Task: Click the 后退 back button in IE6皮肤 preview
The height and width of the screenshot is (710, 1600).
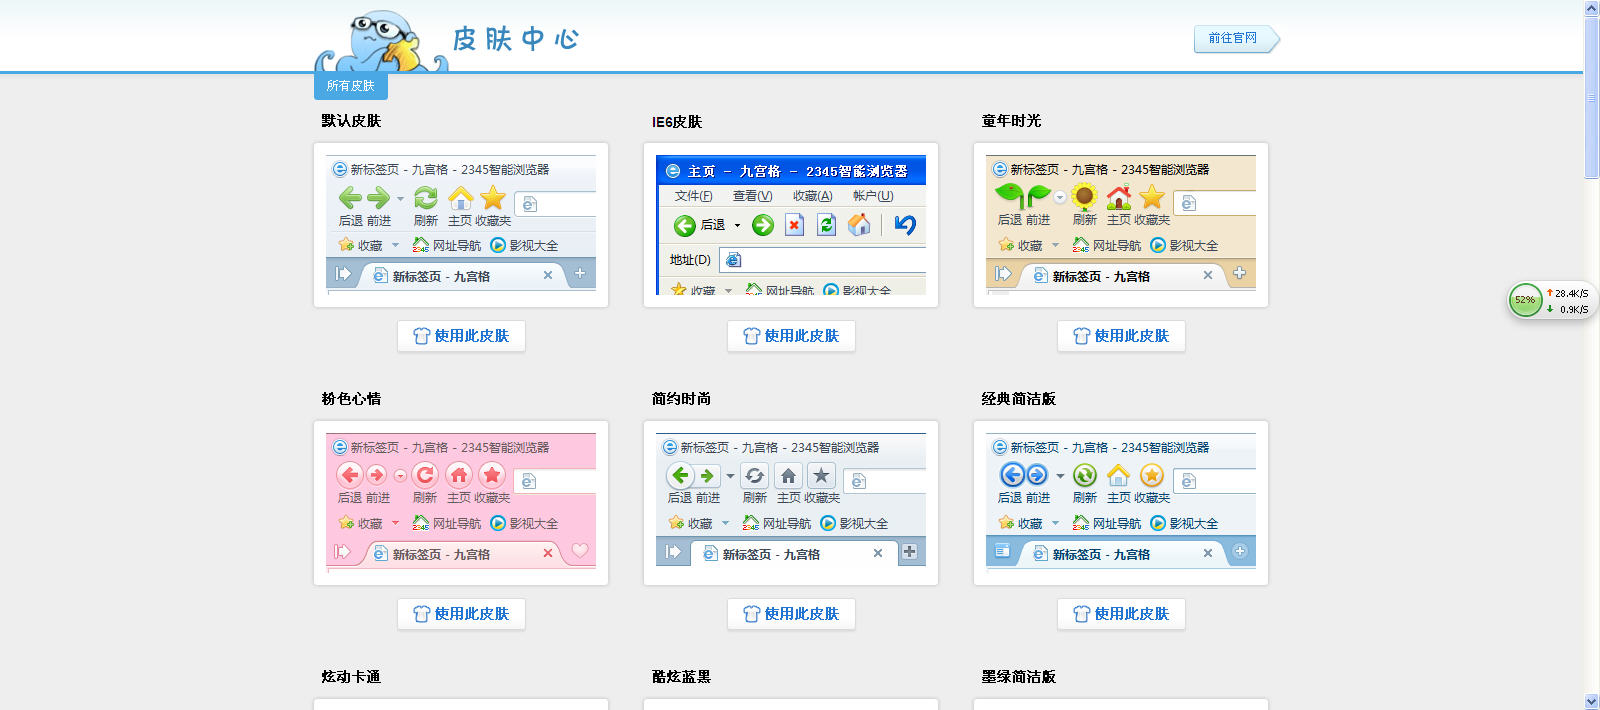Action: (699, 225)
